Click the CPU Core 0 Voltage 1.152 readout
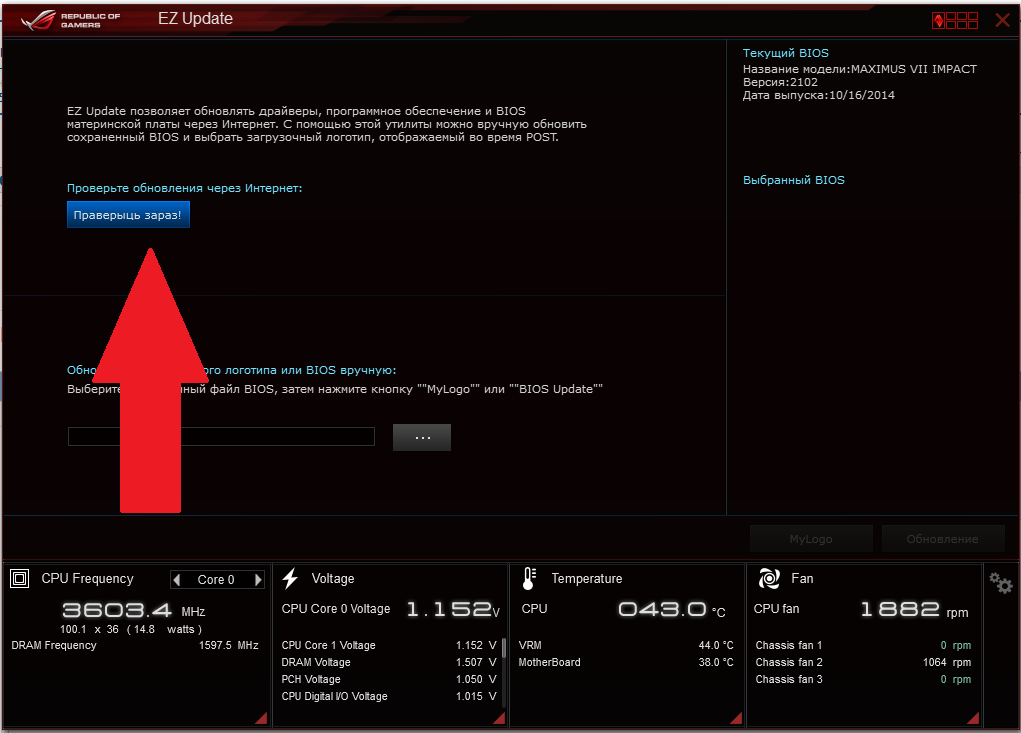This screenshot has height=733, width=1021. 453,609
